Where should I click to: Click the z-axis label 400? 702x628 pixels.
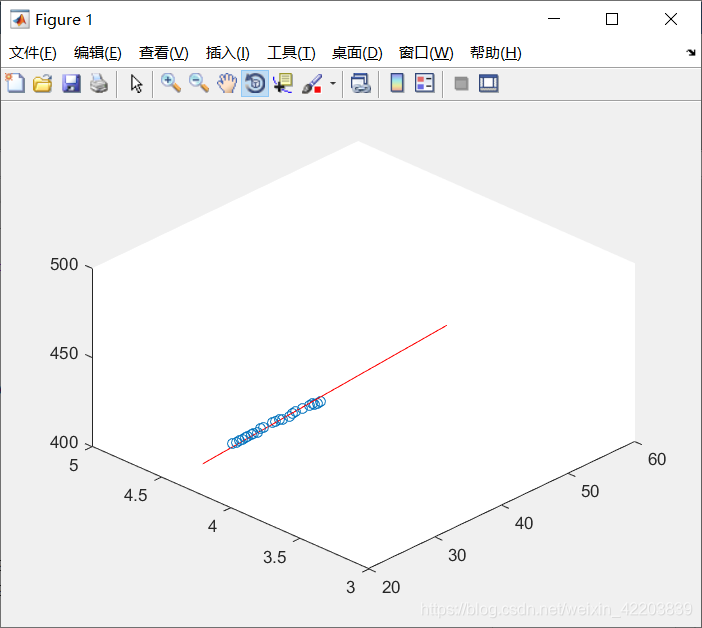[x=64, y=442]
